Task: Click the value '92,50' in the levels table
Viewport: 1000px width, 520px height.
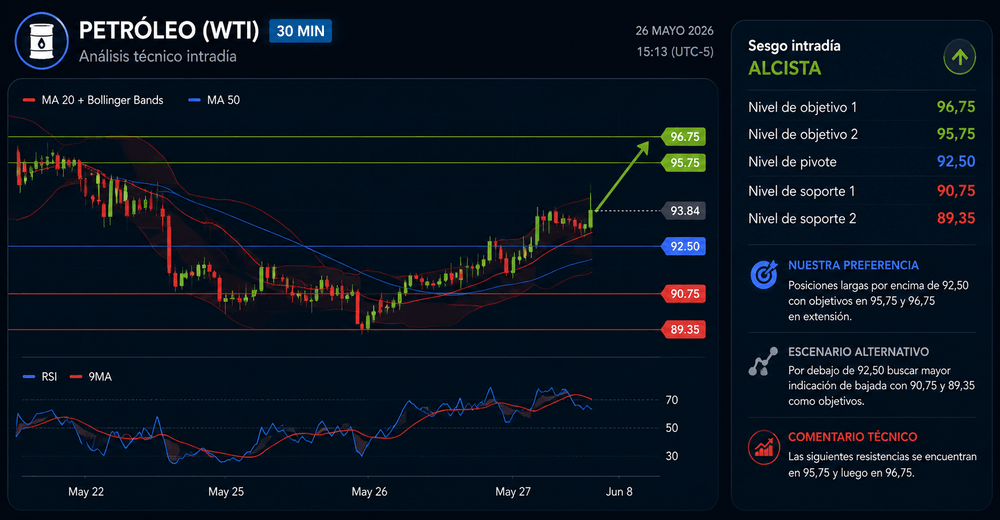Action: pyautogui.click(x=956, y=161)
